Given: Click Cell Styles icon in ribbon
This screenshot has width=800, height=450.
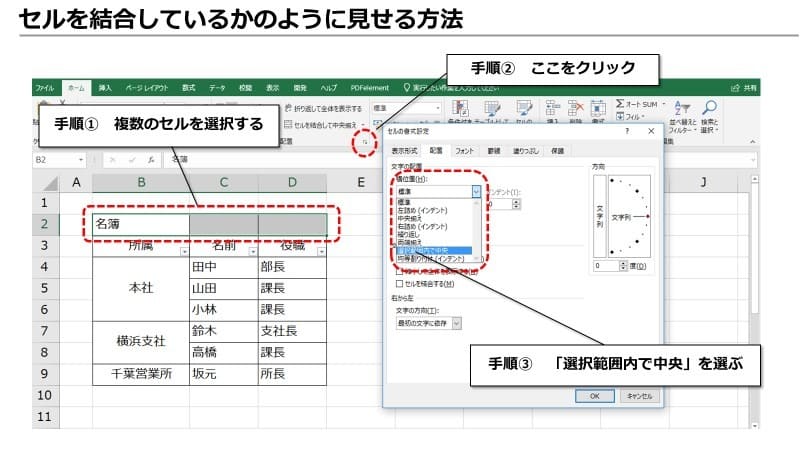Looking at the screenshot, I should 523,109.
